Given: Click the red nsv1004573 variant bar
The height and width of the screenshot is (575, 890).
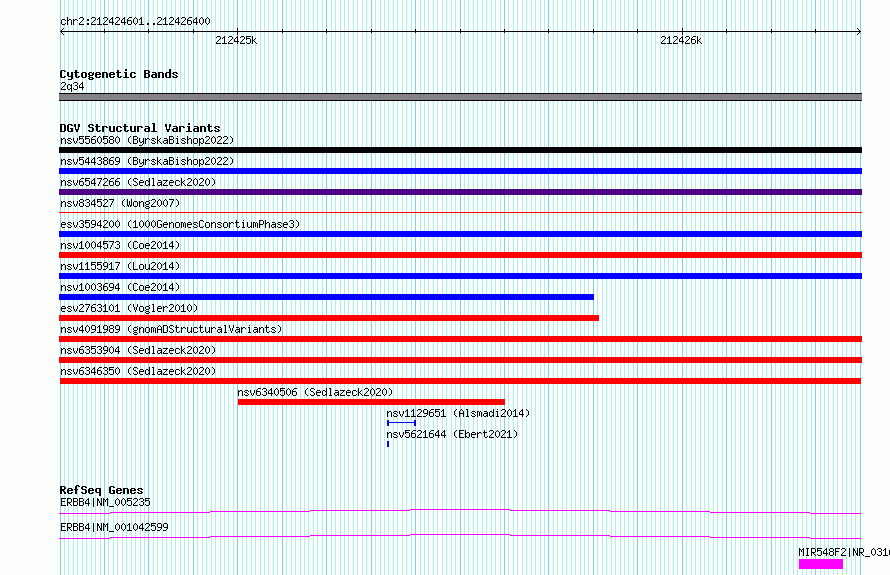Looking at the screenshot, I should pos(460,255).
